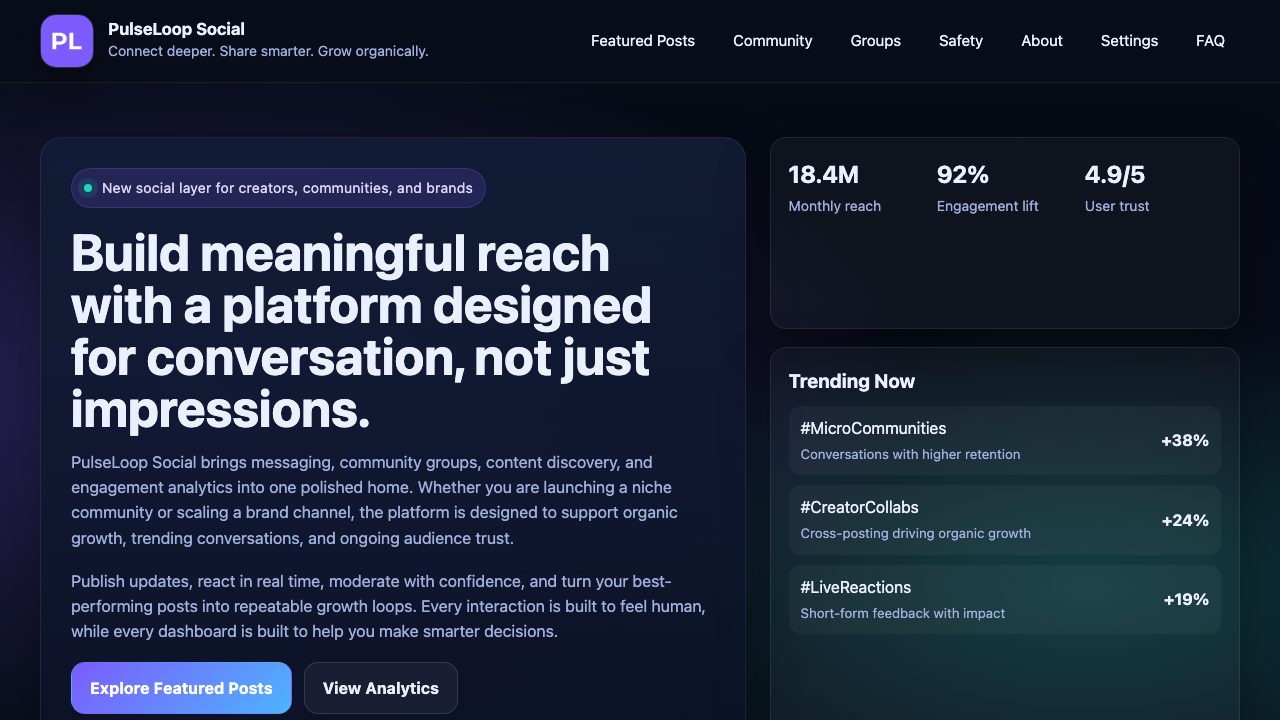The height and width of the screenshot is (720, 1280).
Task: Open the Featured Posts nav item
Action: click(x=642, y=41)
